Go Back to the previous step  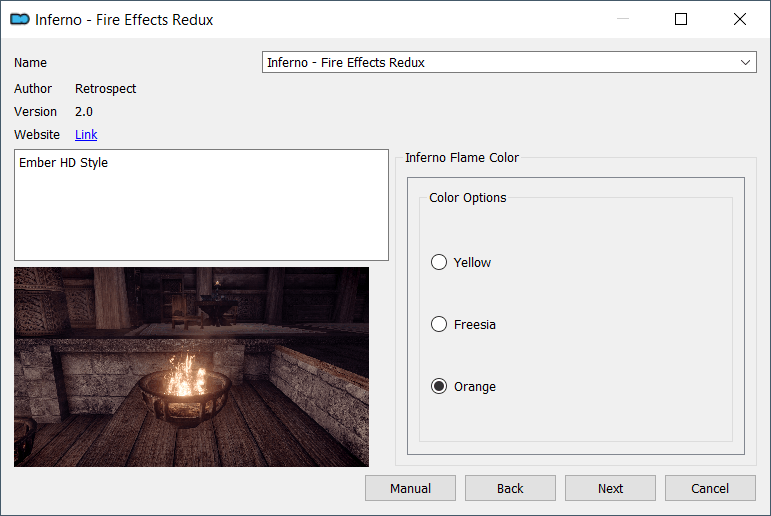tap(510, 488)
